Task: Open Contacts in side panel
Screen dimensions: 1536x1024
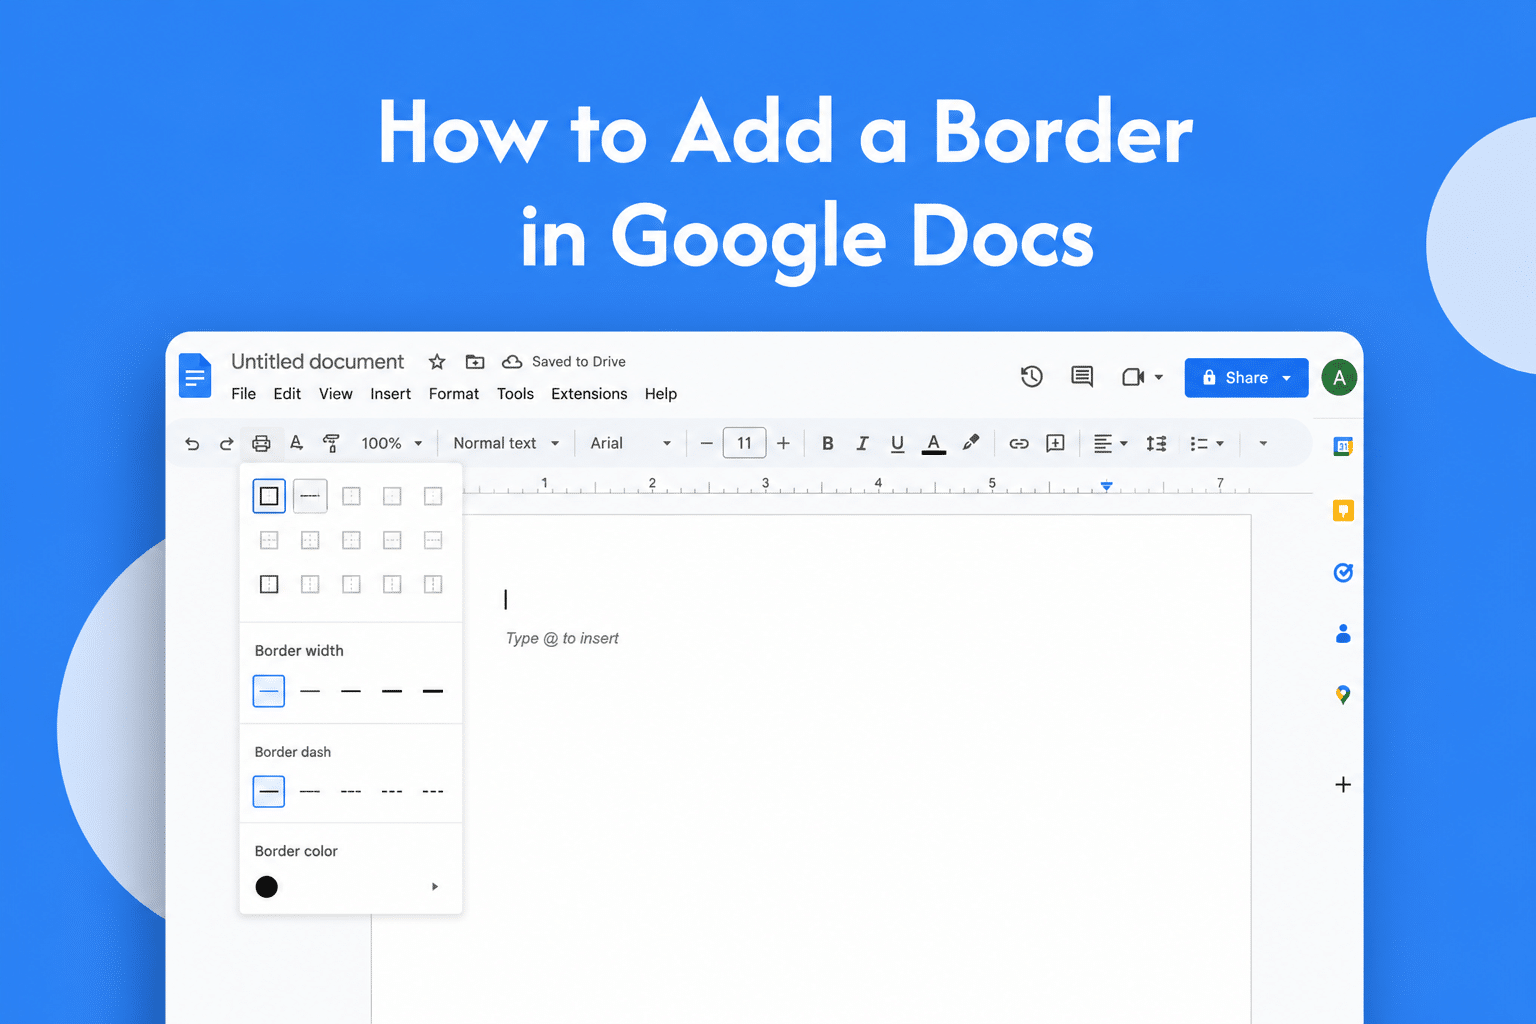Action: pos(1343,634)
